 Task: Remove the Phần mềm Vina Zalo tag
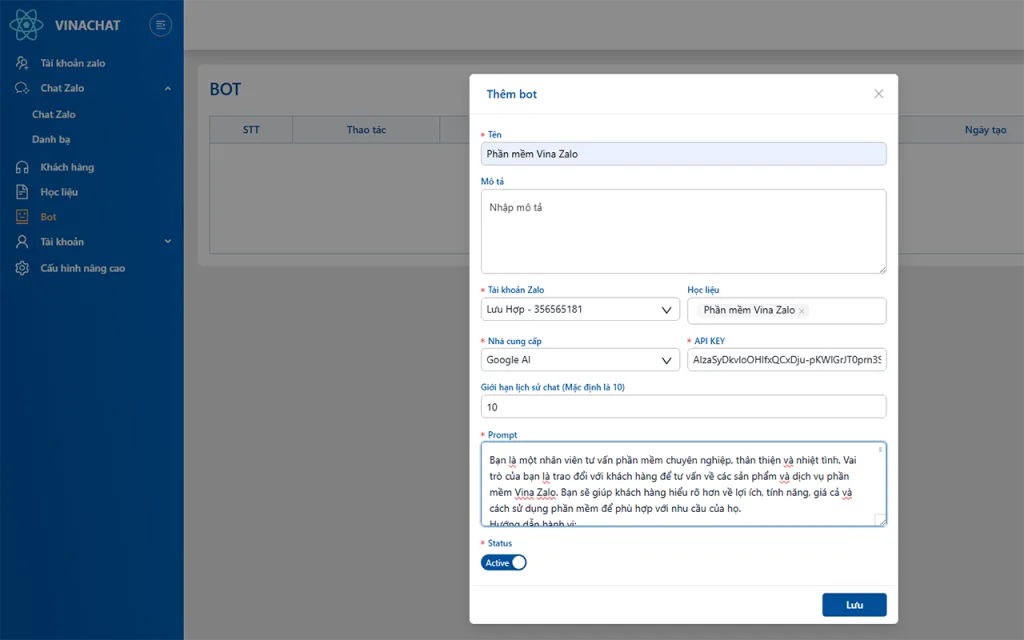[x=802, y=311]
